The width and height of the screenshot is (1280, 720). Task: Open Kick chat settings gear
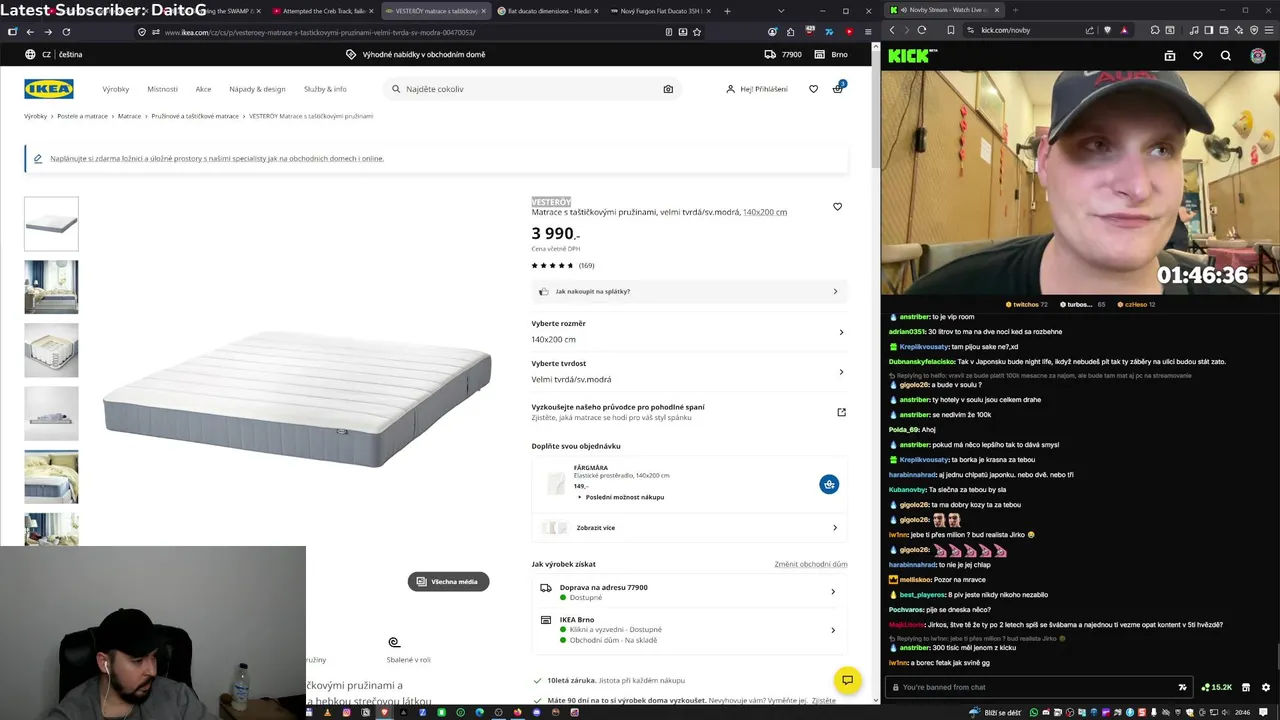tap(1266, 687)
